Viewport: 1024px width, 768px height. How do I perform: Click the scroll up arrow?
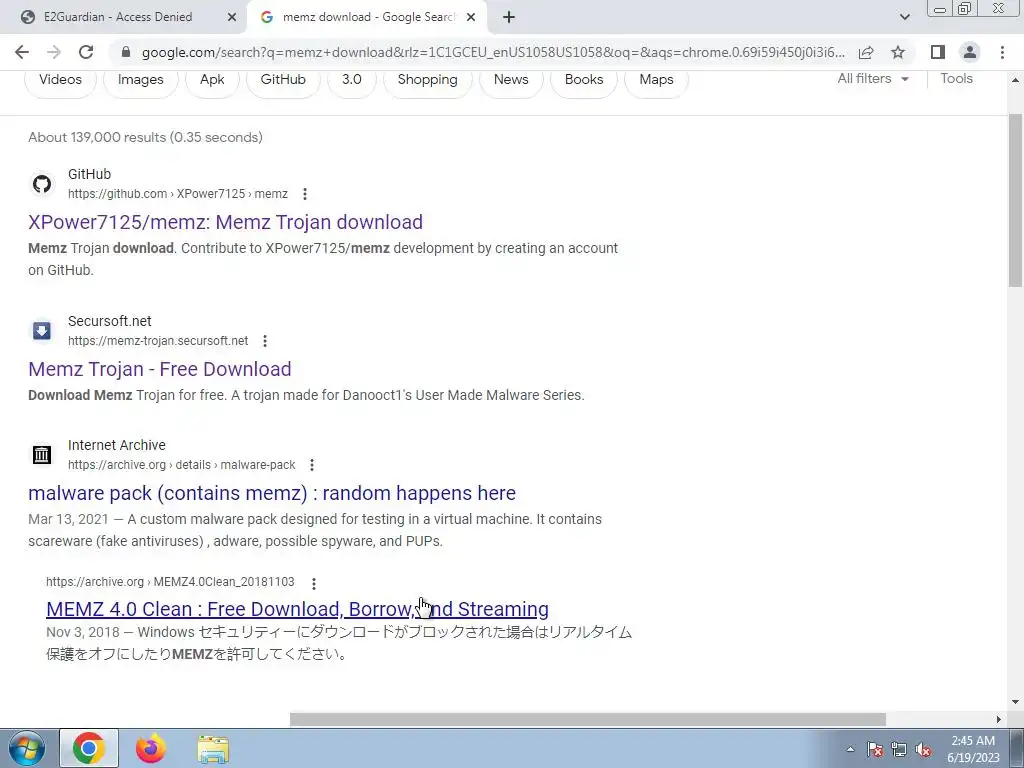(x=1015, y=80)
